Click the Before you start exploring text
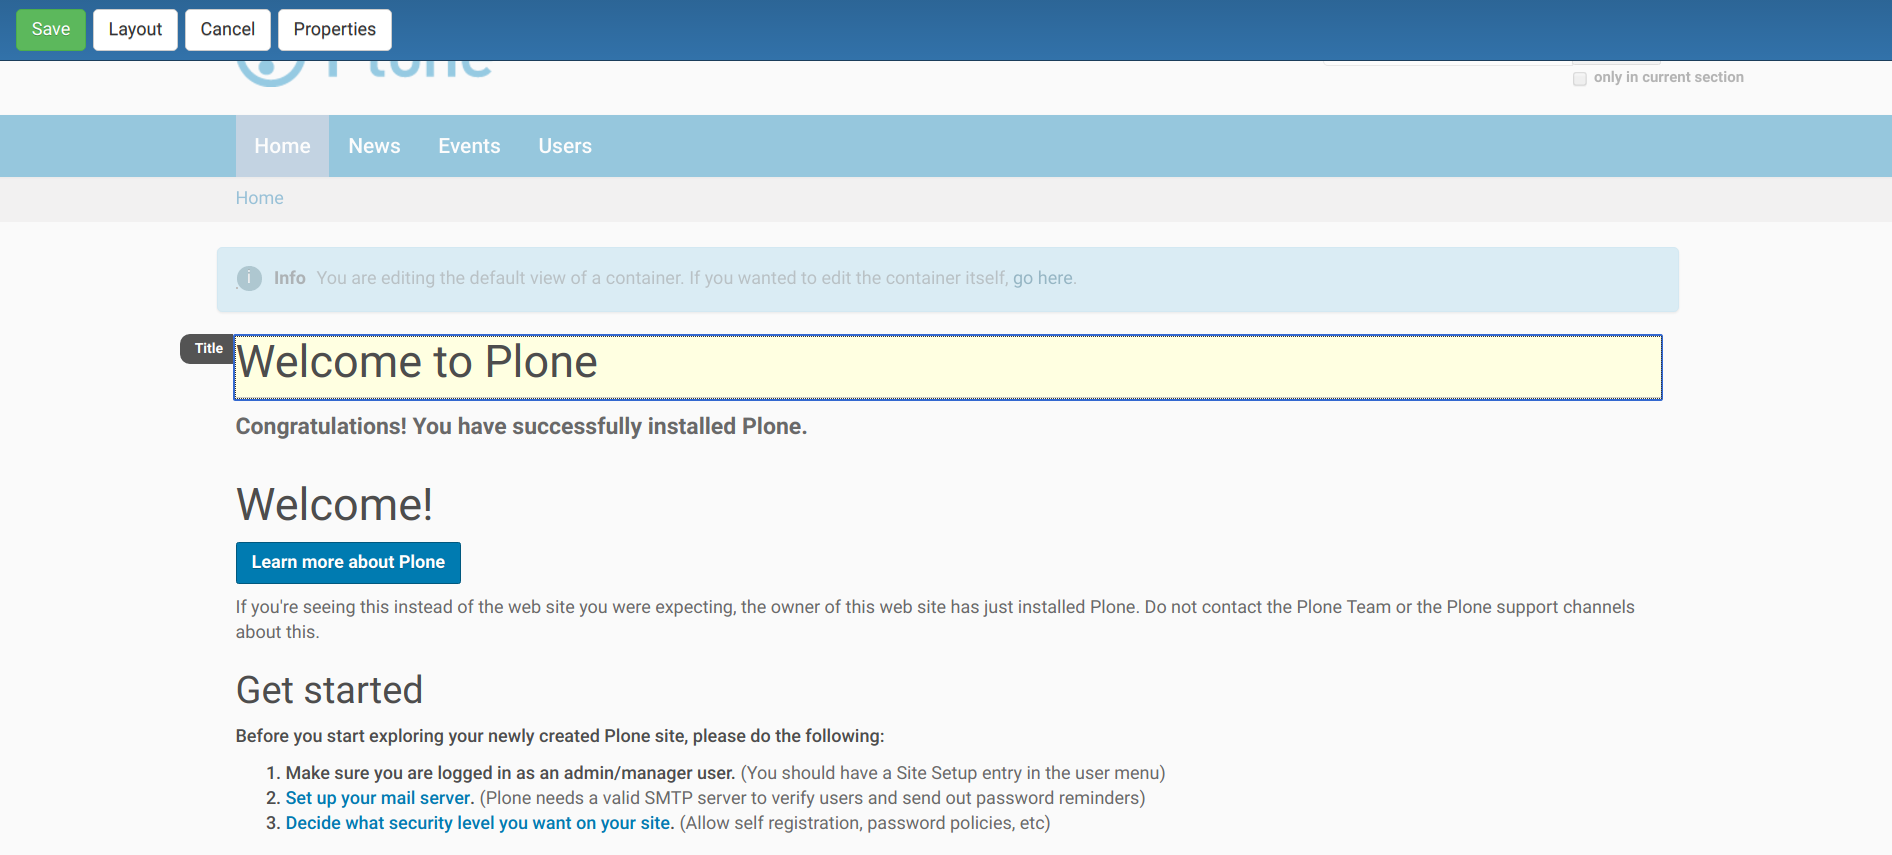The width and height of the screenshot is (1892, 855). (x=560, y=736)
